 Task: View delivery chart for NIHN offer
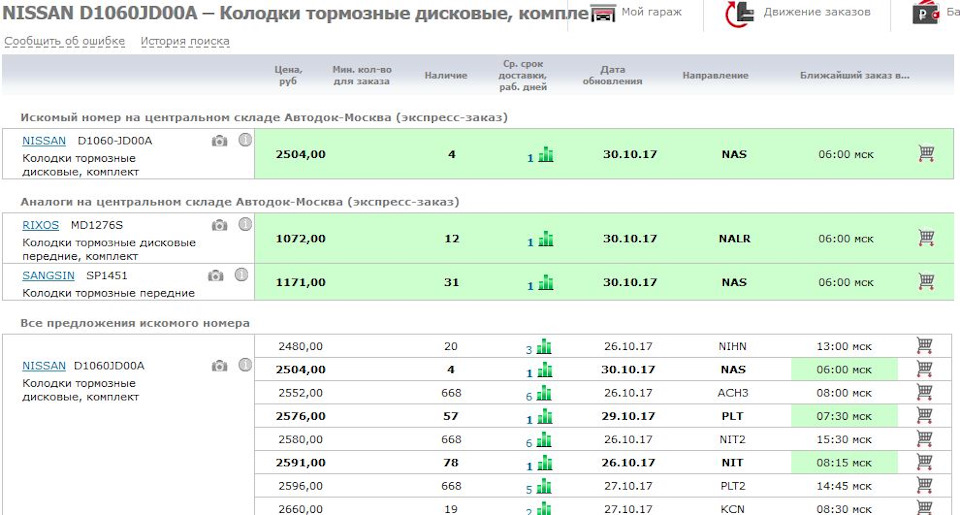[x=544, y=347]
